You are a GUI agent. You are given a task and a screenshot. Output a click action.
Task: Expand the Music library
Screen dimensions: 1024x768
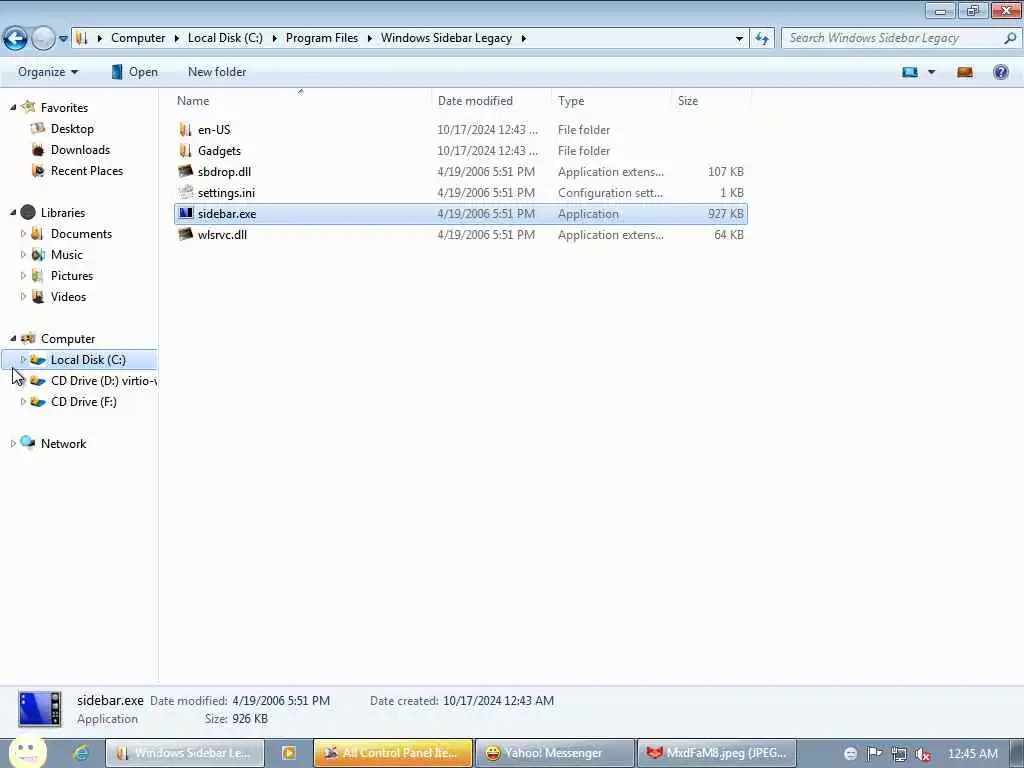coord(24,254)
